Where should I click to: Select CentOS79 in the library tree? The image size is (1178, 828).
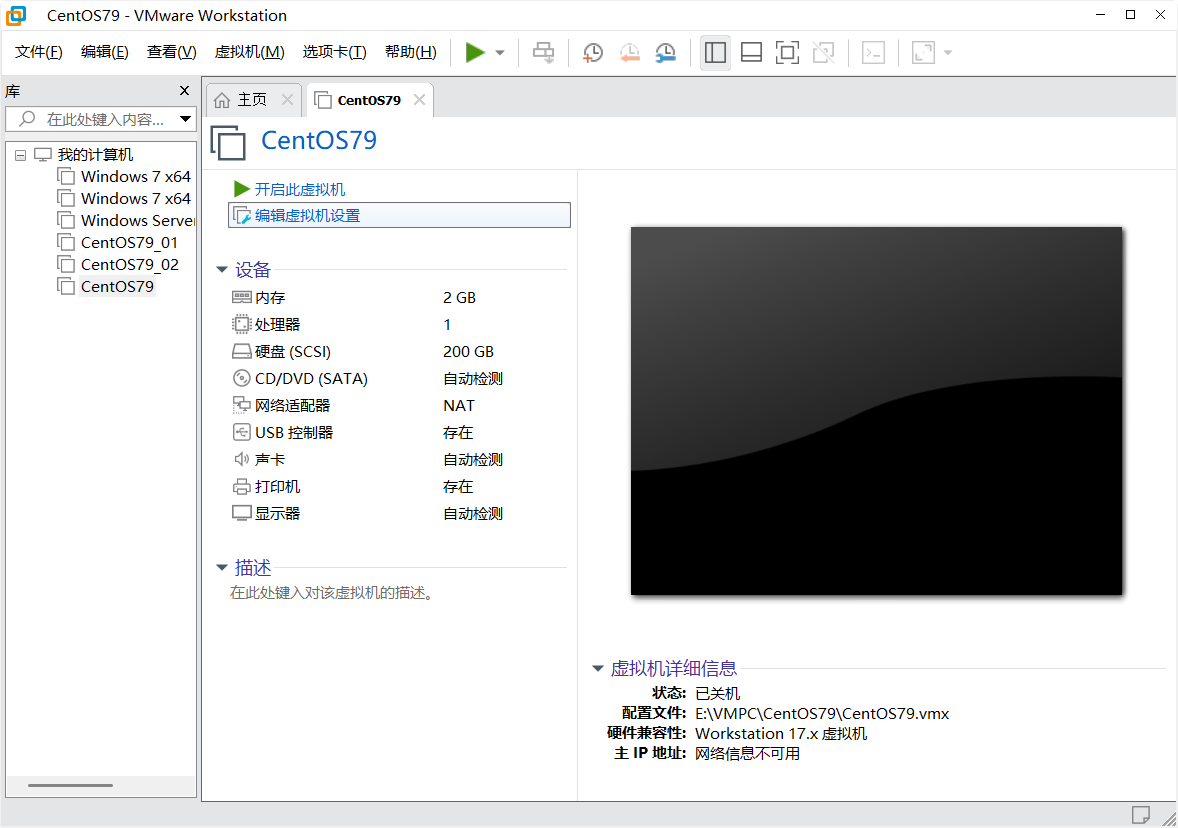(x=116, y=286)
